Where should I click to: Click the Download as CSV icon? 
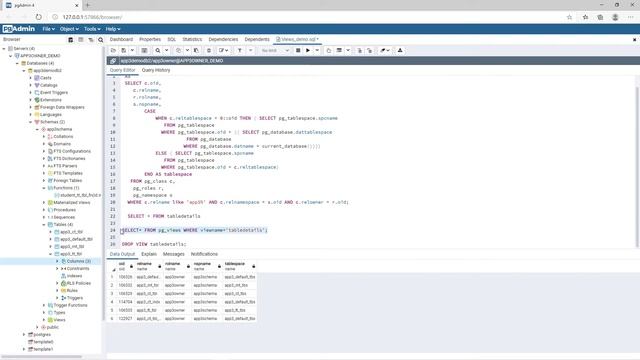[x=400, y=50]
